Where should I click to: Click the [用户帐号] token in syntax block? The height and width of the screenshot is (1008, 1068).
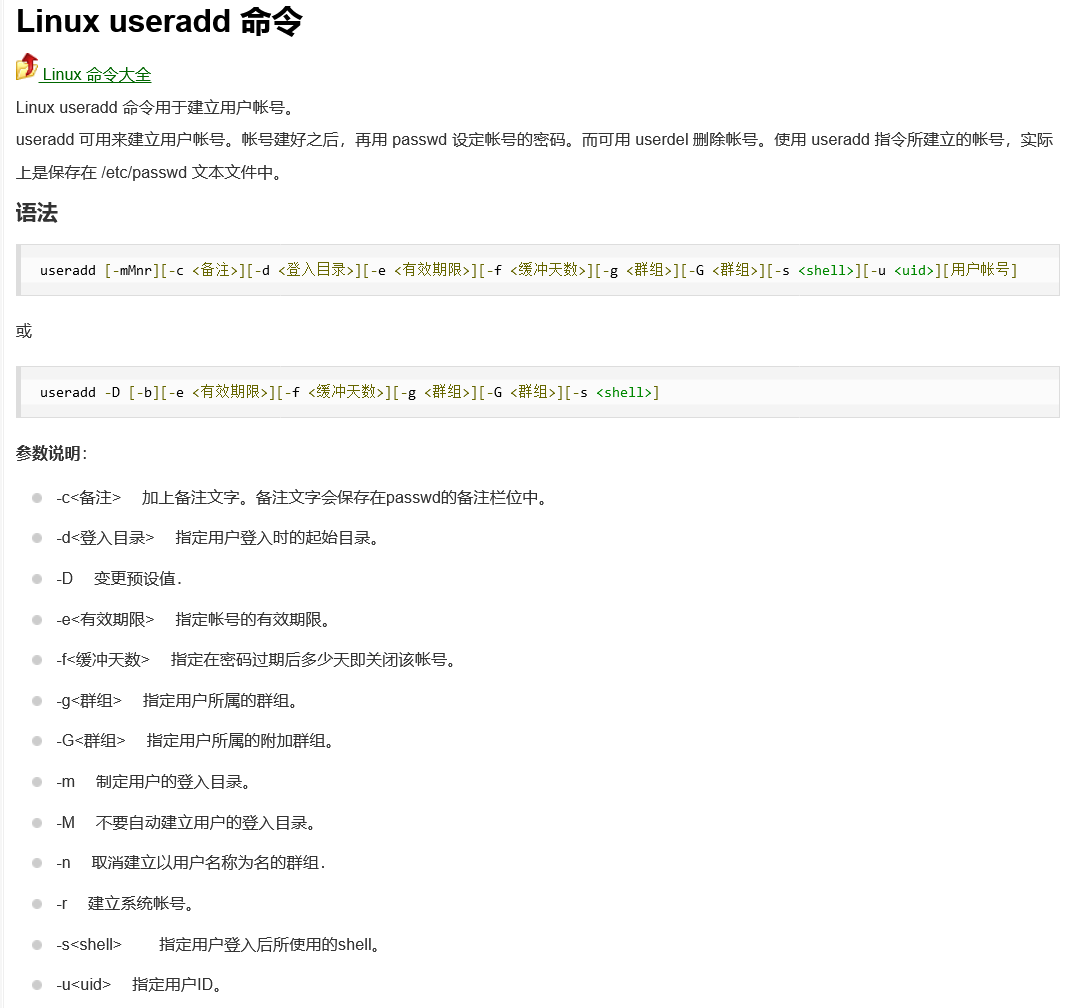tap(980, 270)
